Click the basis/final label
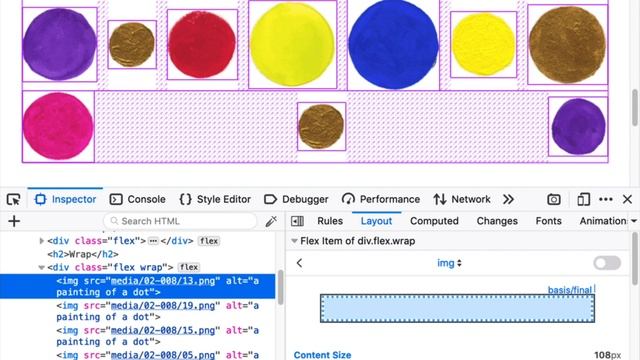 [x=570, y=290]
